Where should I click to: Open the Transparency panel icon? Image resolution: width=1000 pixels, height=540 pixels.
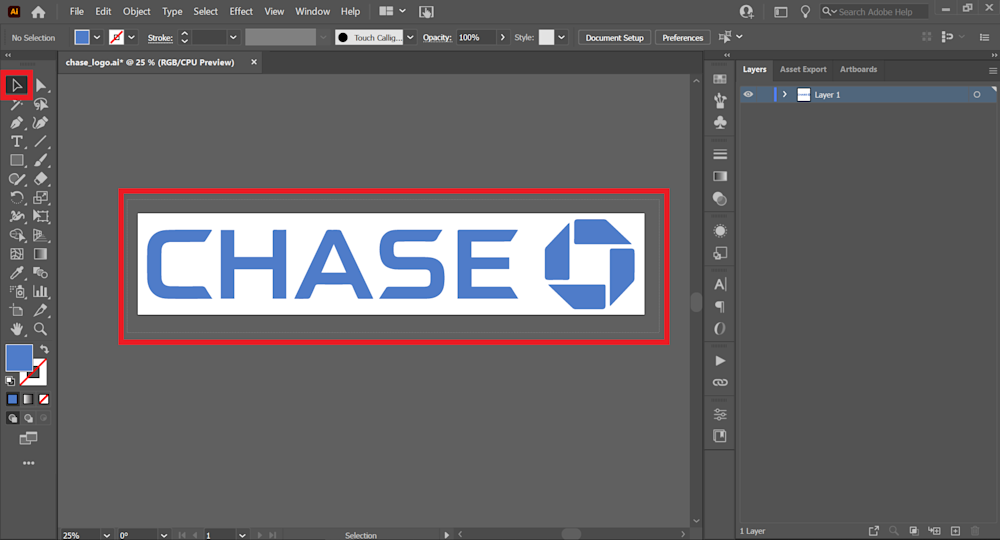(720, 200)
